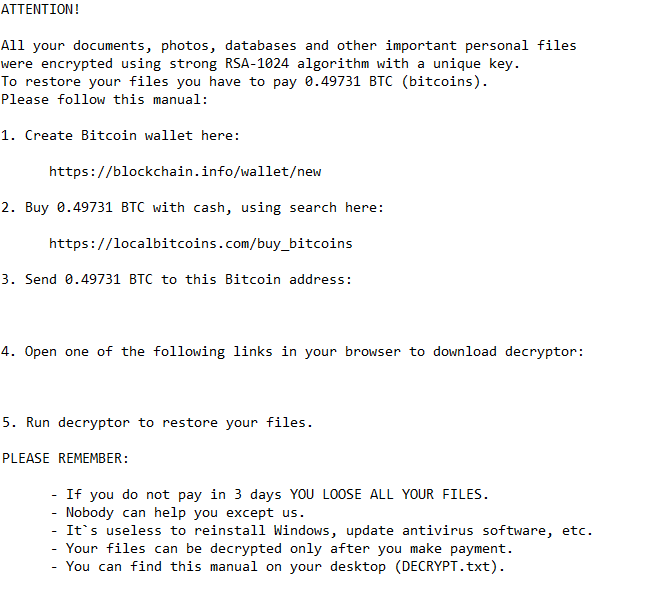This screenshot has width=670, height=592.
Task: Click the ATTENTION! heading text
Action: (41, 9)
